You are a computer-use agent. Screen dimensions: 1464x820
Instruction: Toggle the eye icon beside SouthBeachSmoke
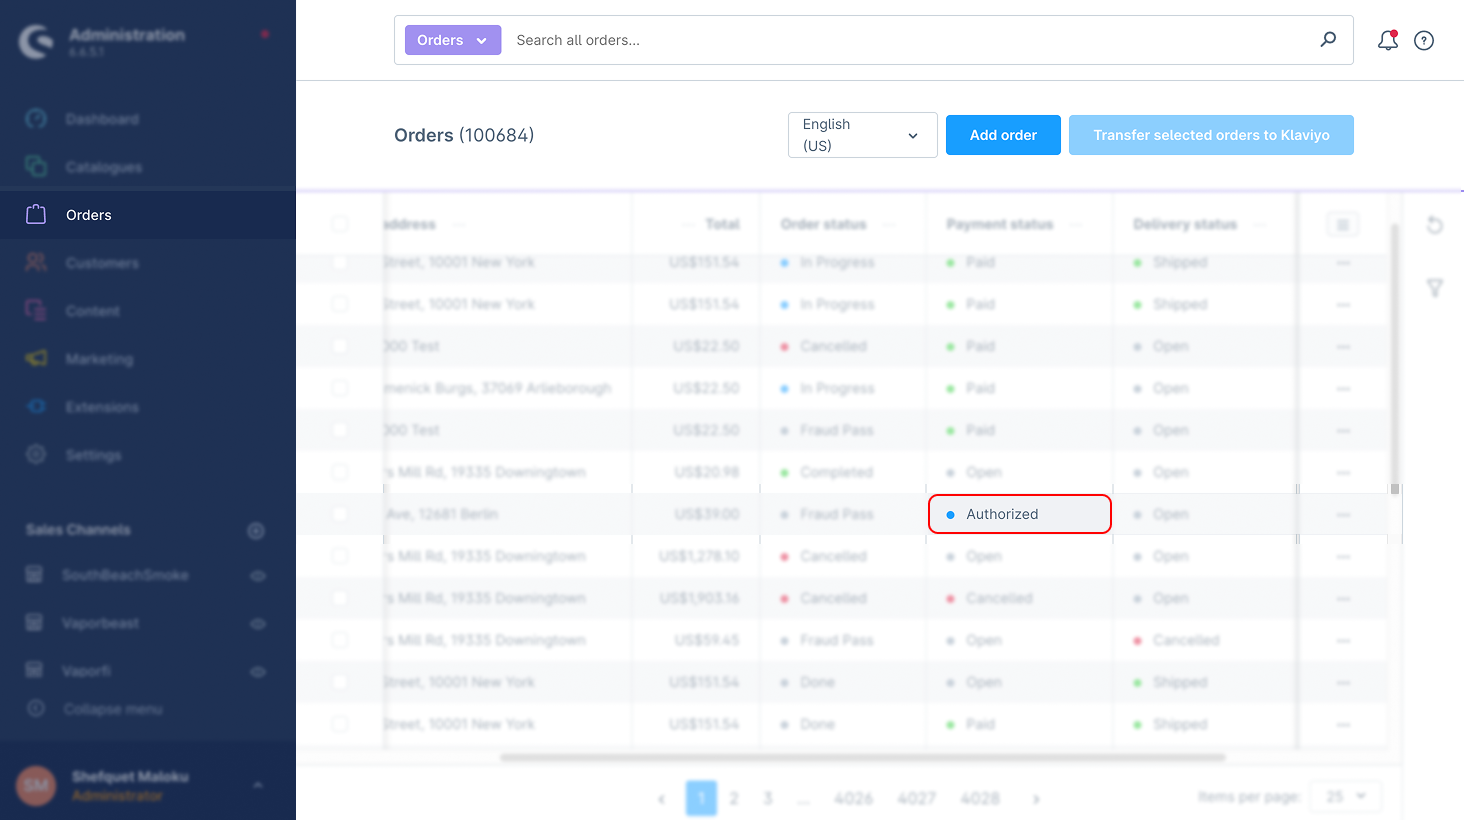coord(258,576)
